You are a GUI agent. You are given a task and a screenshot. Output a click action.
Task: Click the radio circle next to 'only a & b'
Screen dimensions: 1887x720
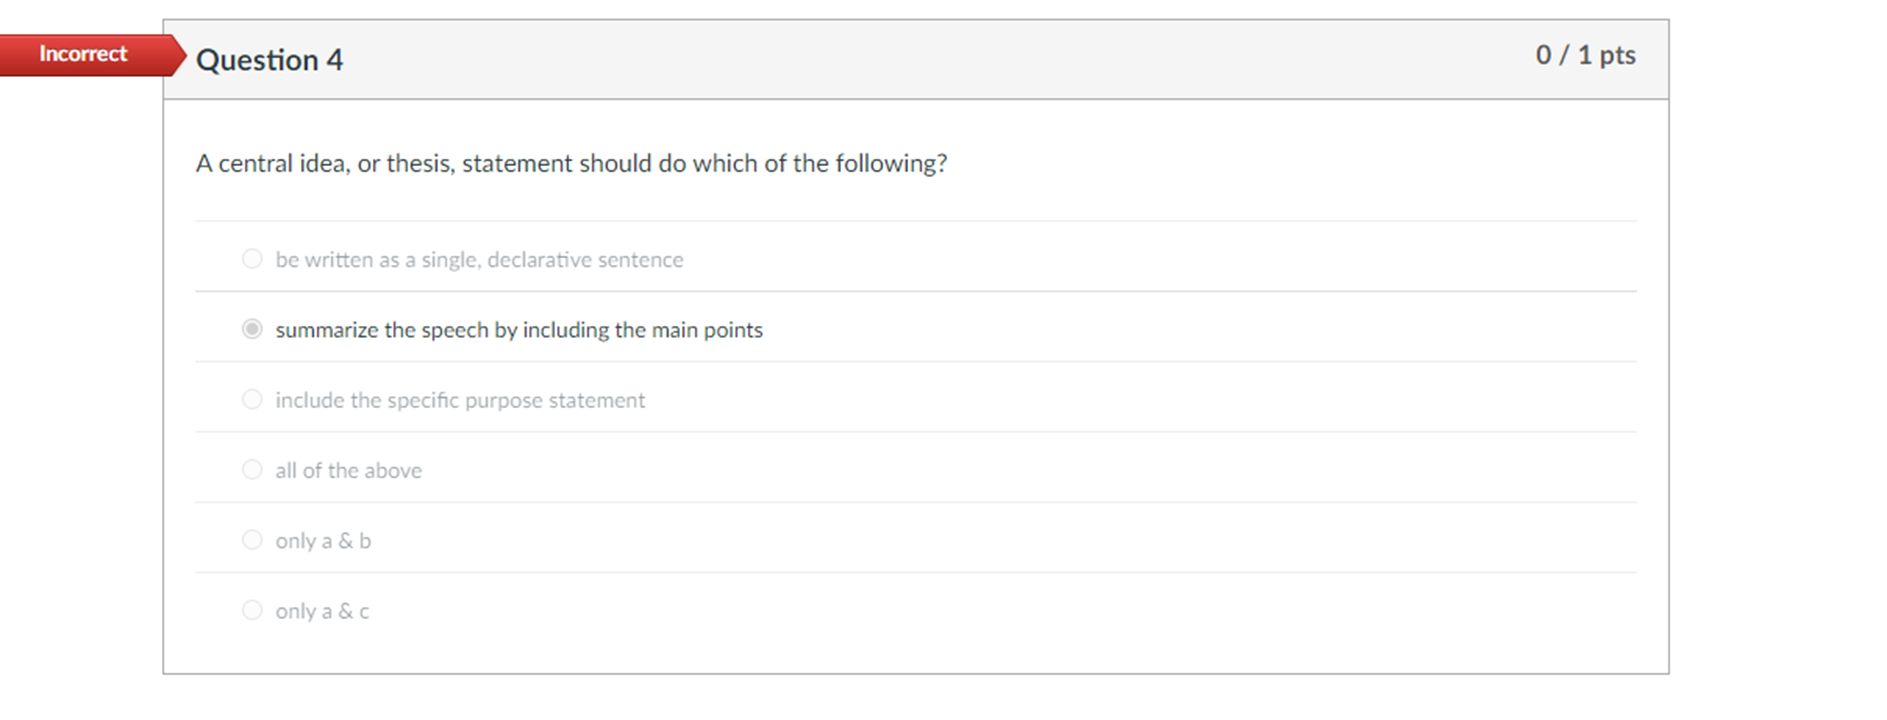point(252,538)
